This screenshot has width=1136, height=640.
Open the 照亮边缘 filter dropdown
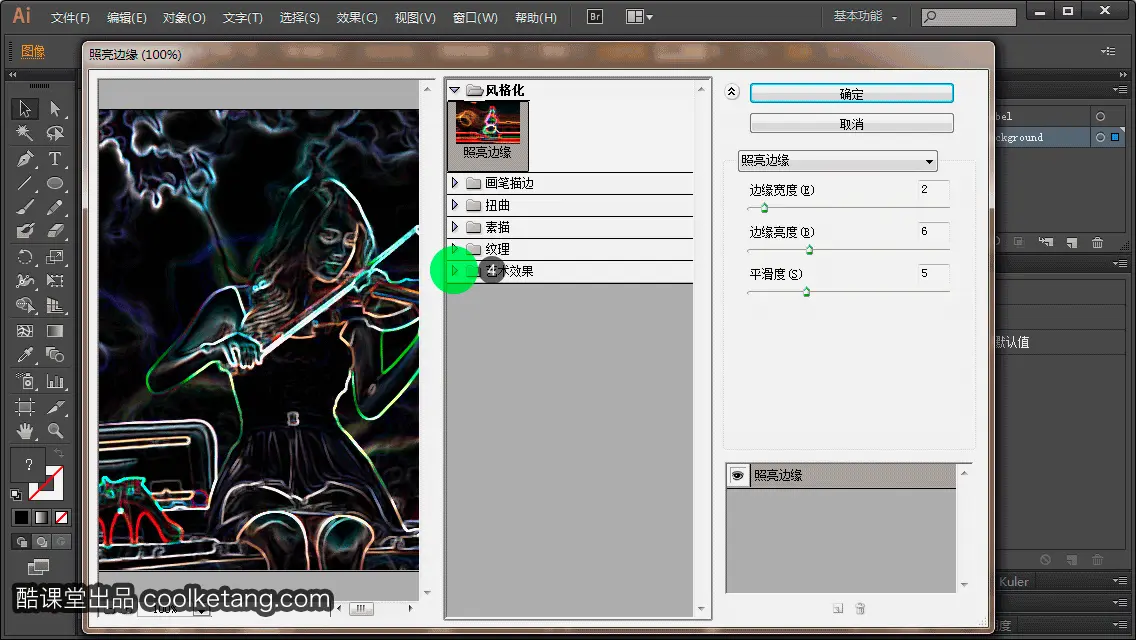click(x=838, y=161)
